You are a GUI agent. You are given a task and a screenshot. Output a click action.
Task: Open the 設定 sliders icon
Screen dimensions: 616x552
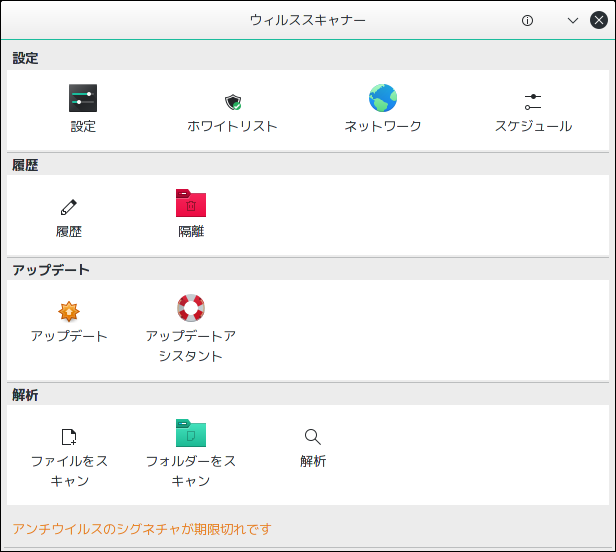pos(83,98)
